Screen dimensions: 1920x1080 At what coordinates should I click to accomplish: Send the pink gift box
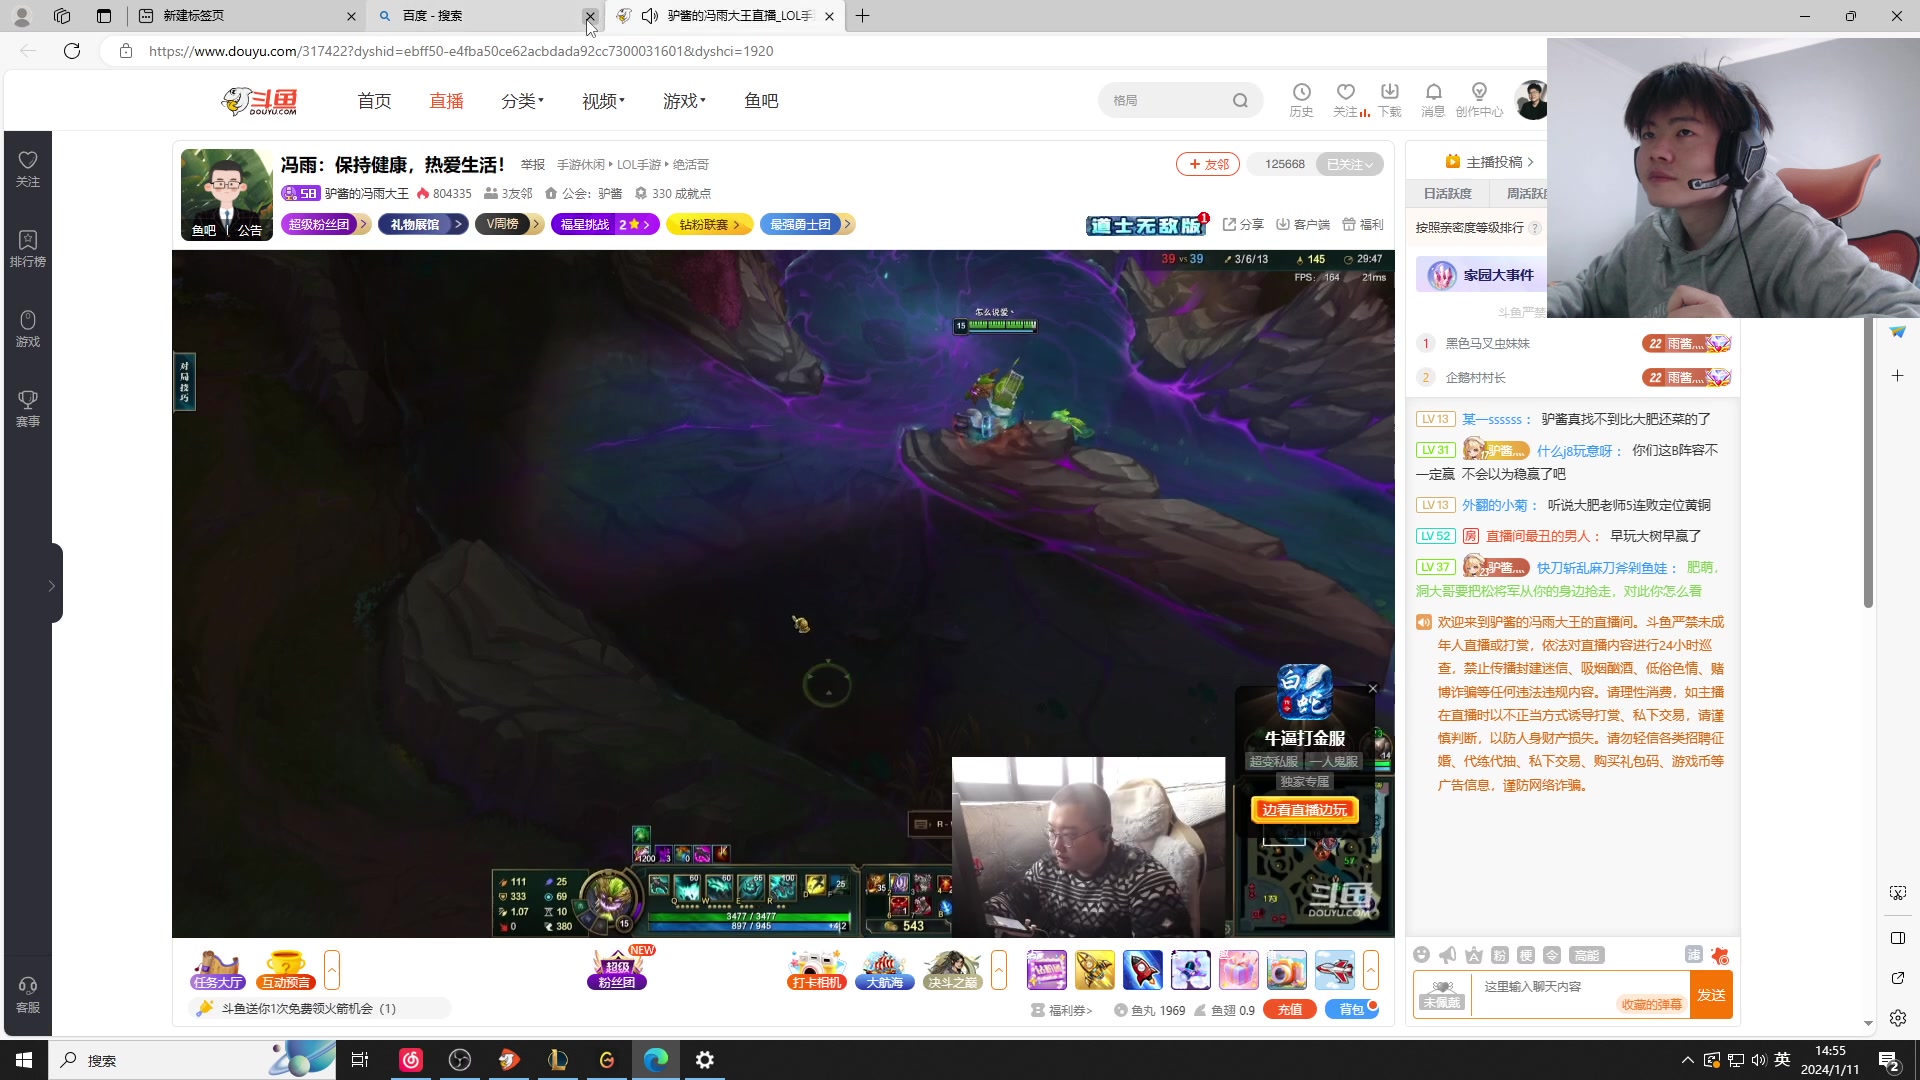(x=1238, y=970)
